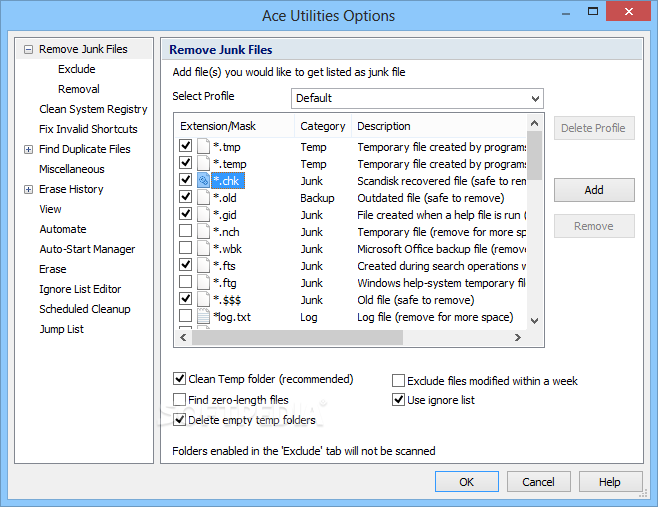Click the file icon of *.tmp row

click(x=204, y=146)
